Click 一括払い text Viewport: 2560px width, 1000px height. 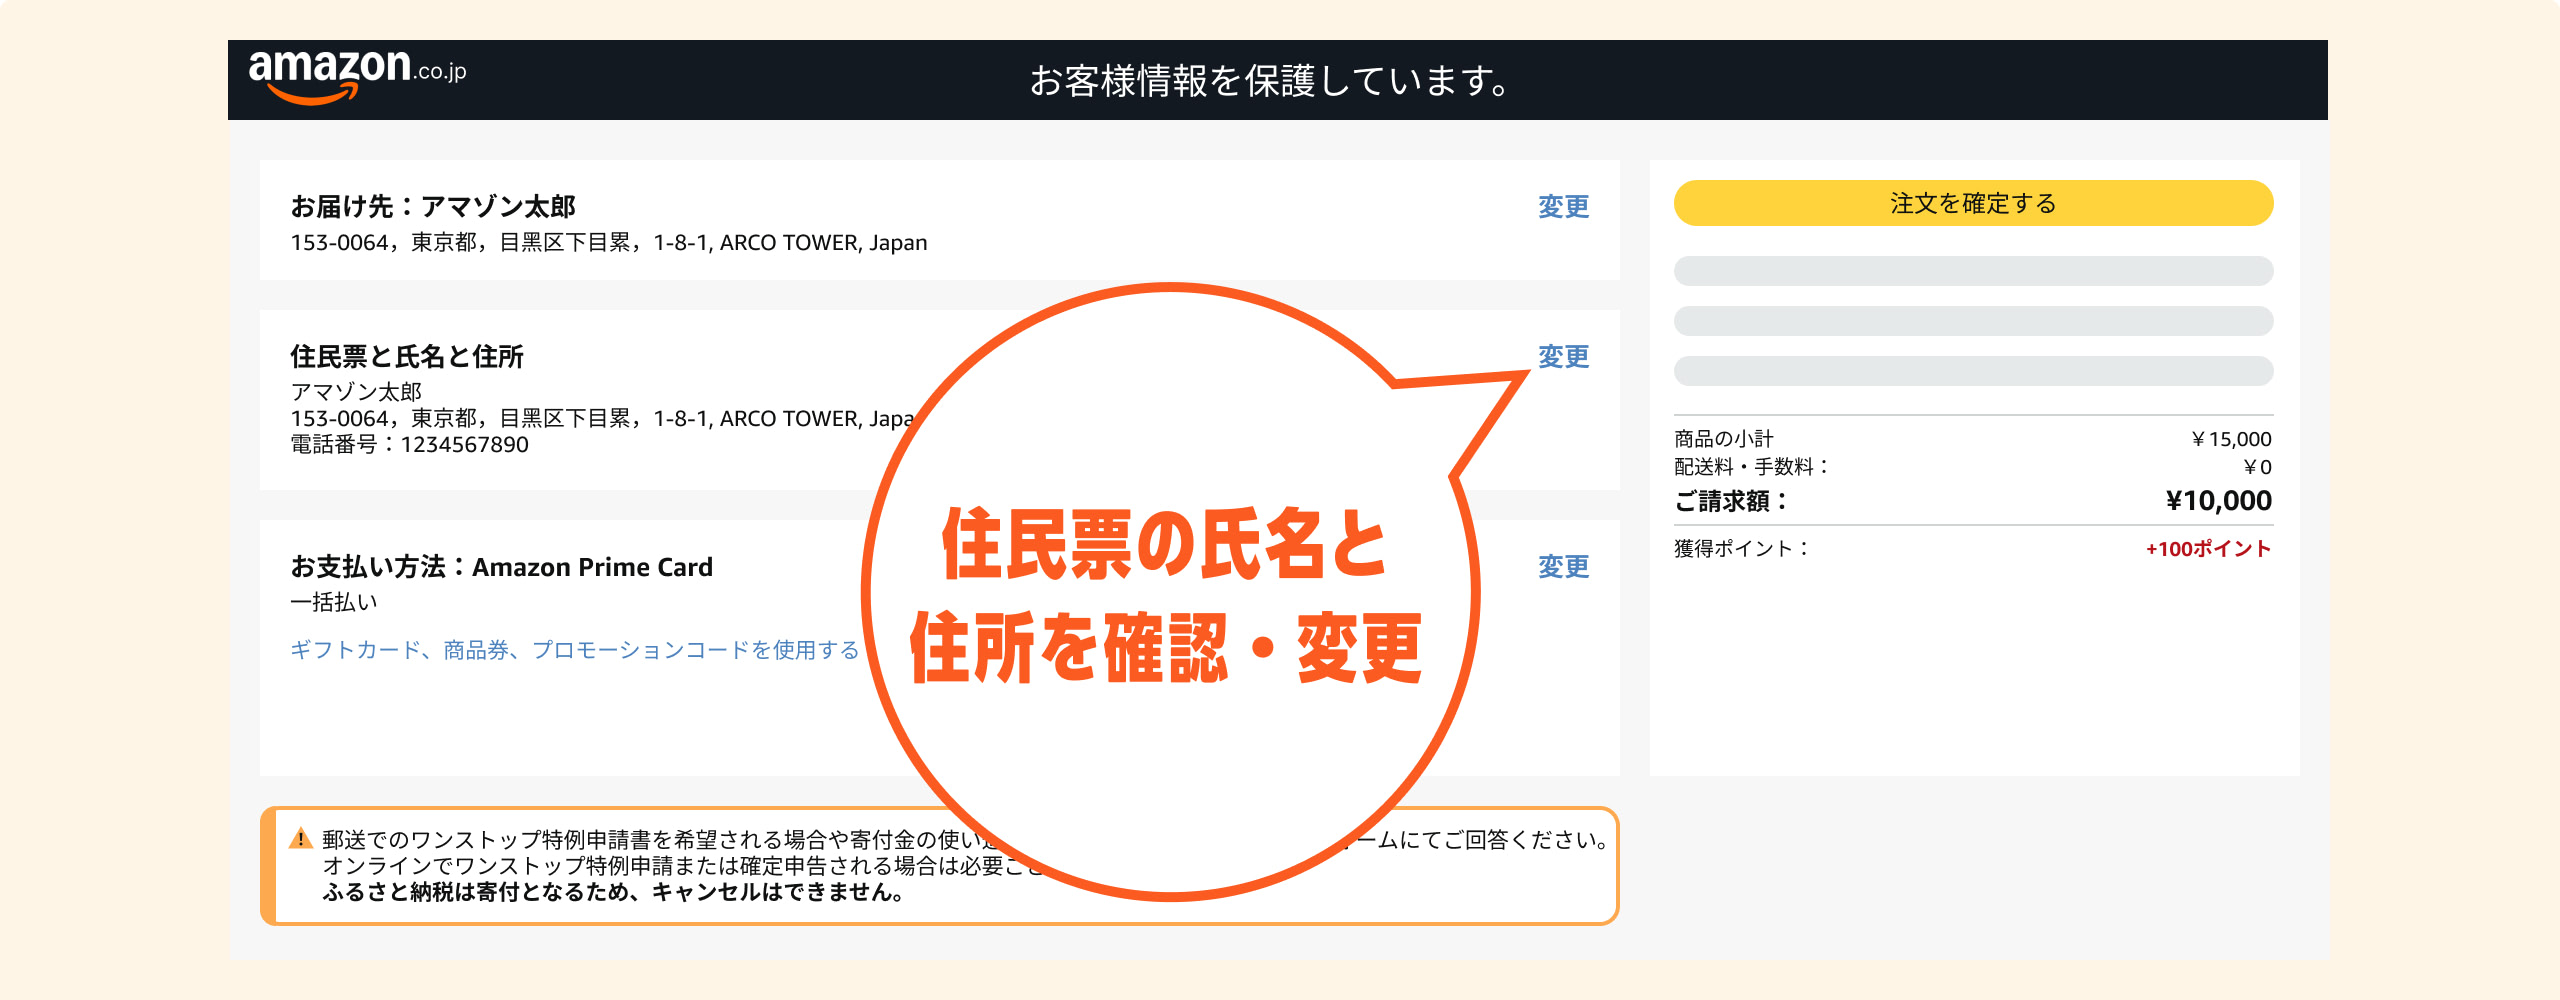(x=334, y=602)
